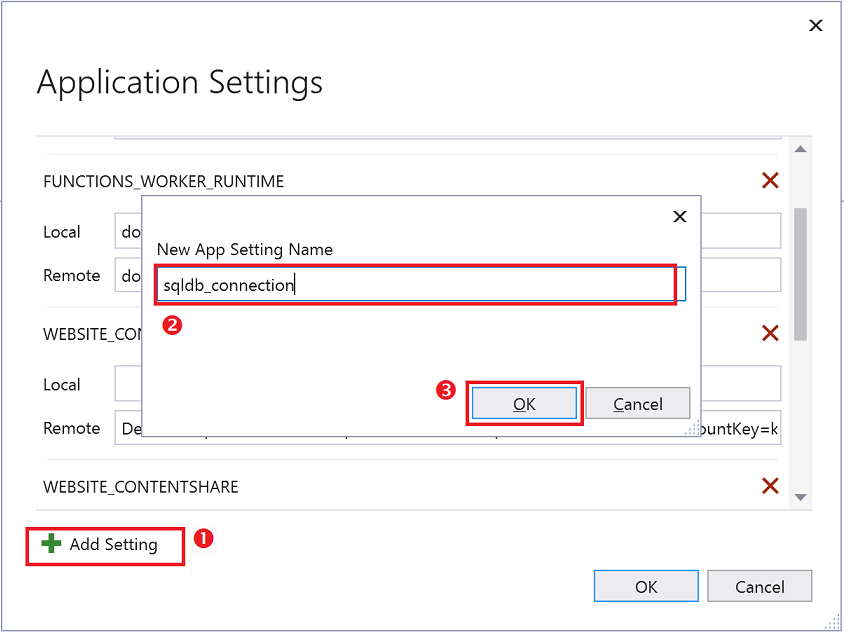The height and width of the screenshot is (633, 844).
Task: Close the Application Settings dialog
Action: click(816, 25)
